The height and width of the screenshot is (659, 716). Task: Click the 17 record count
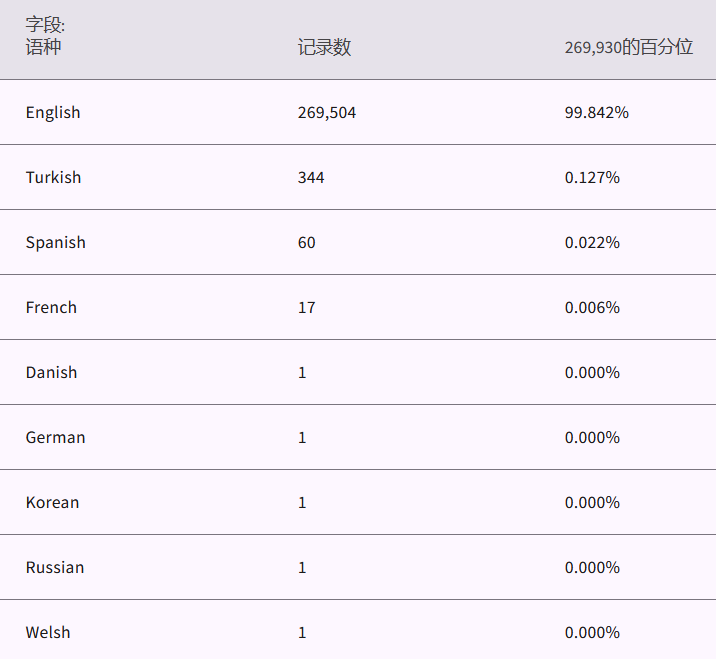pyautogui.click(x=307, y=308)
